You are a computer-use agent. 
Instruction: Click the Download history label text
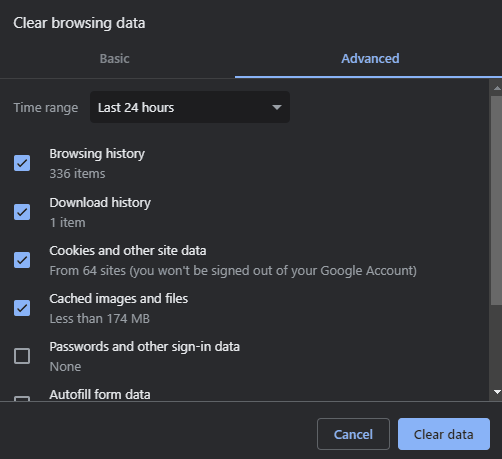click(100, 203)
